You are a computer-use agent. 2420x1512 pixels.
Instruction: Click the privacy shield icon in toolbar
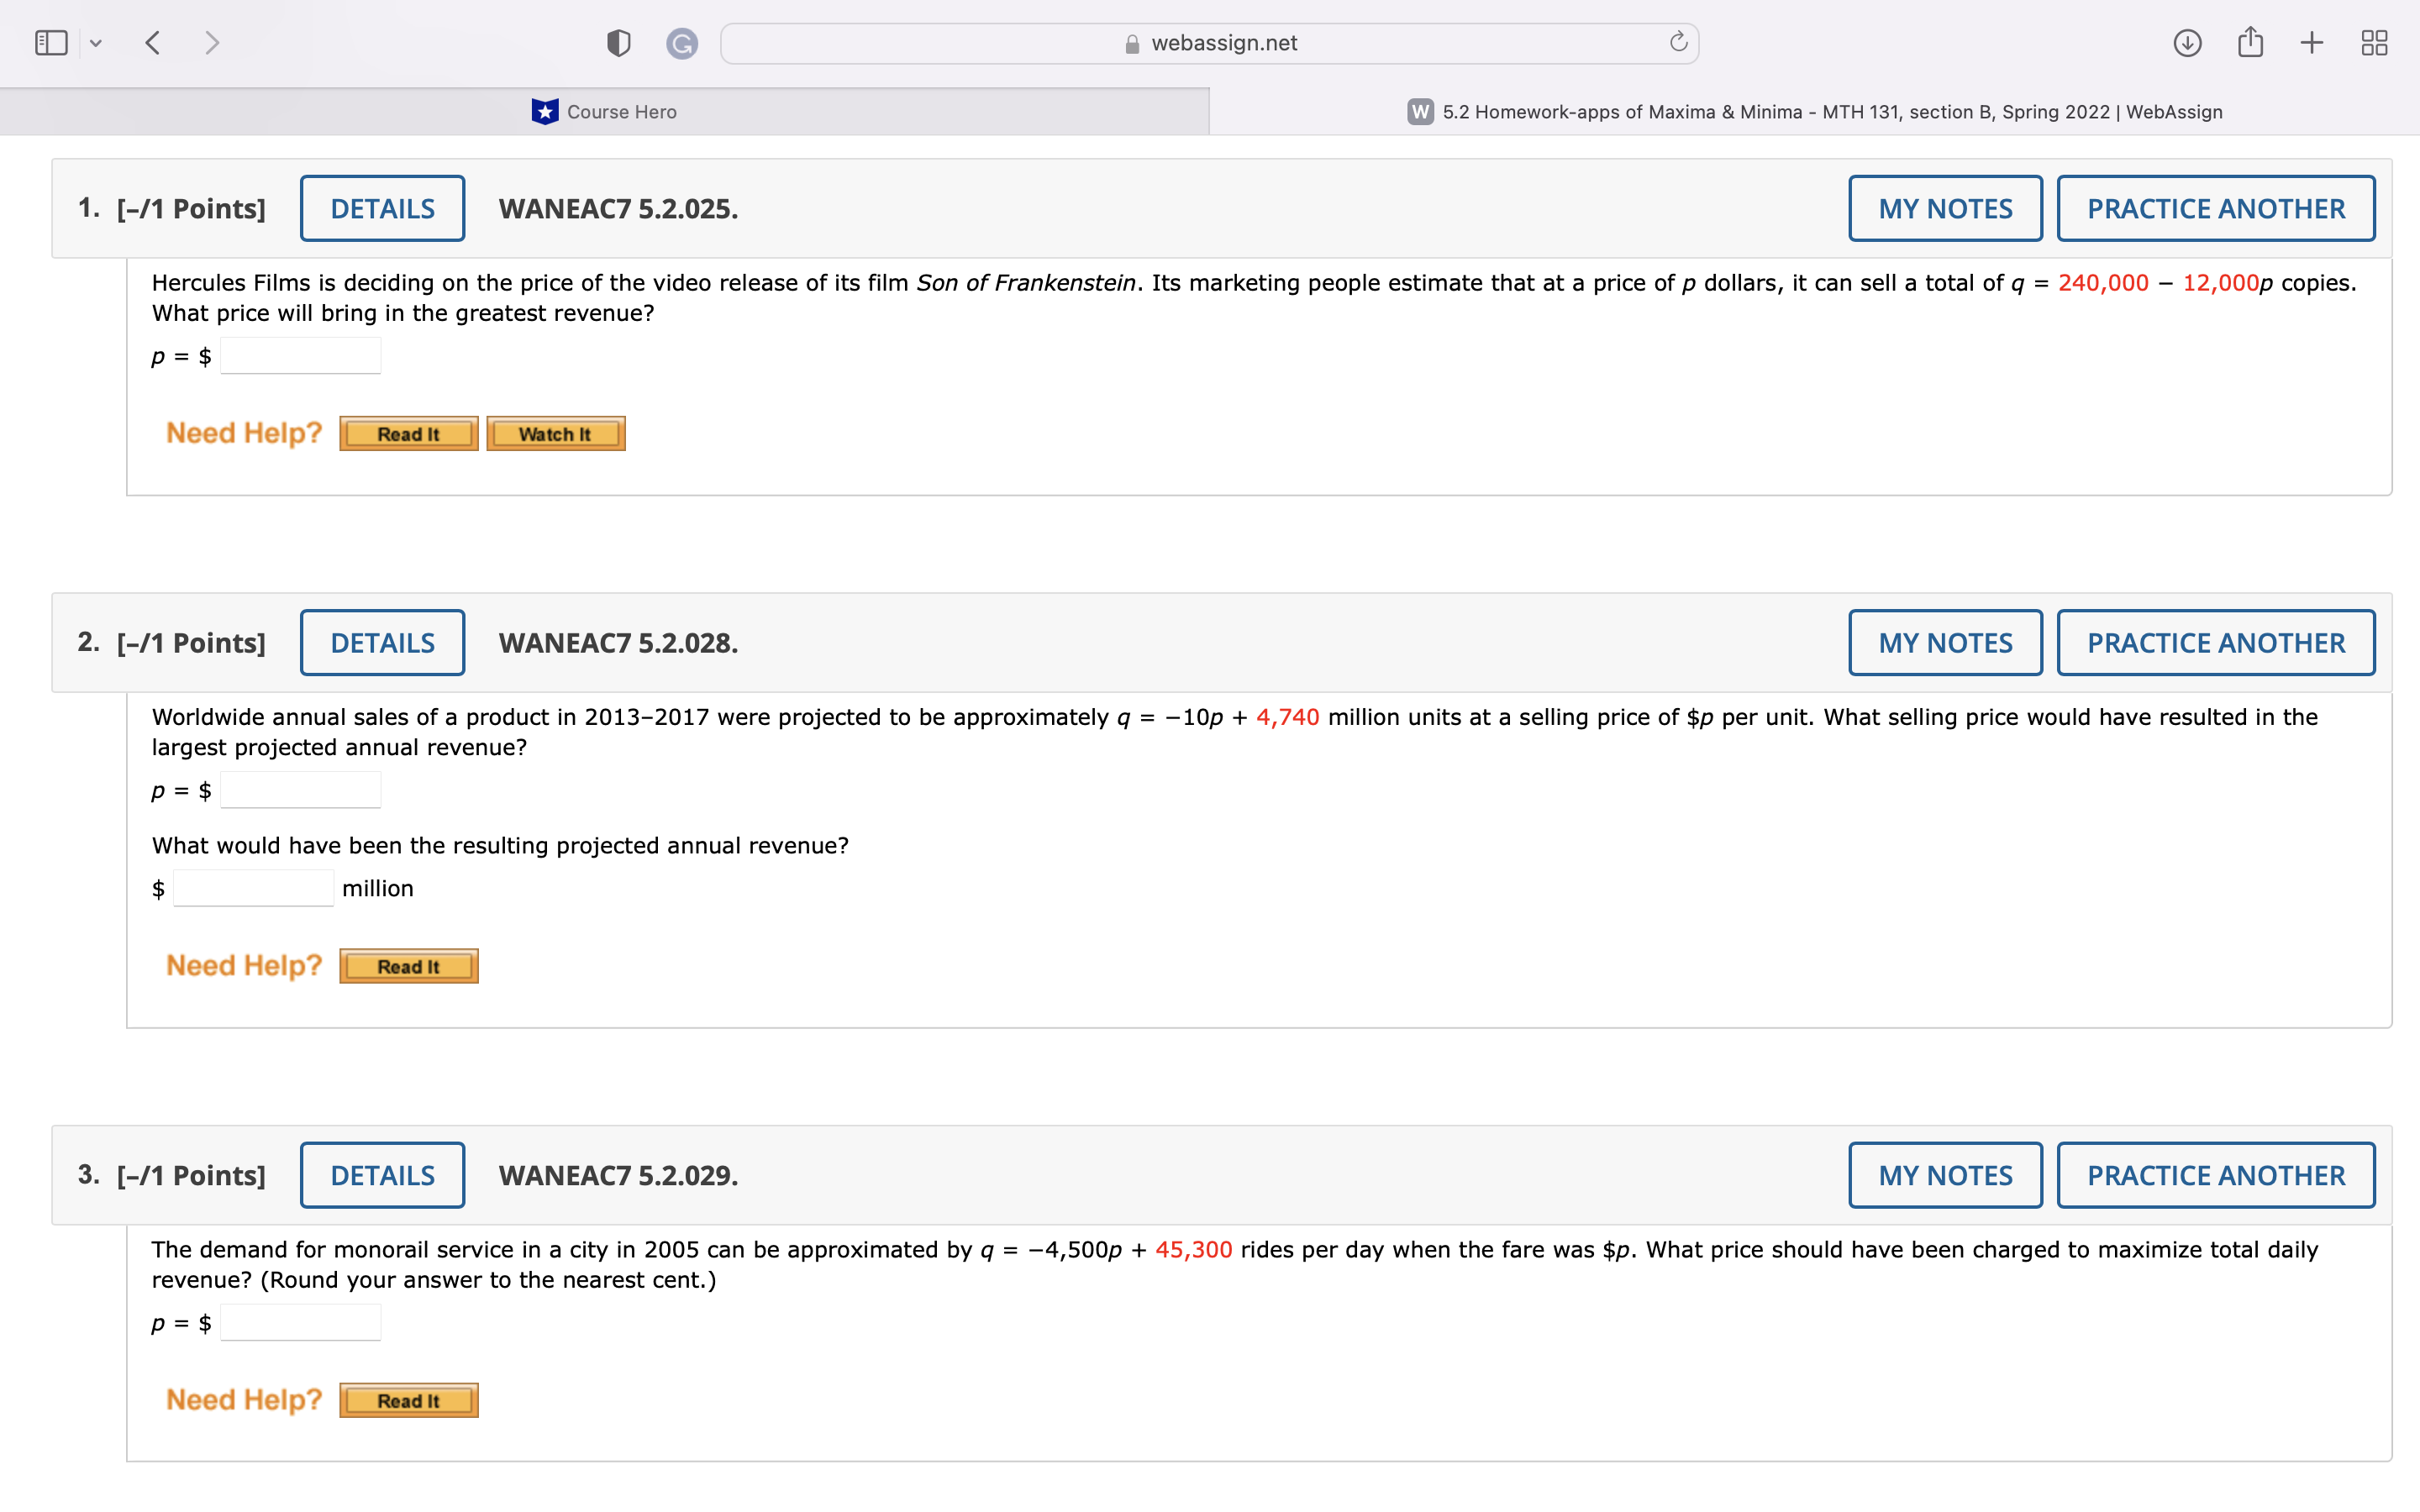pyautogui.click(x=618, y=42)
